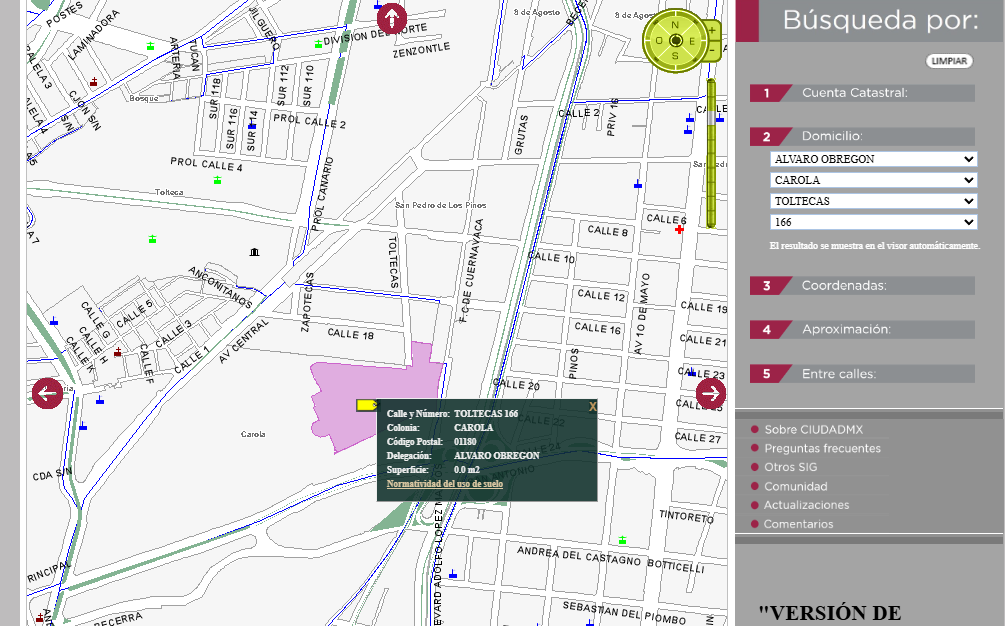This screenshot has width=1005, height=626.
Task: Pan the map north with top arrow
Action: point(392,17)
